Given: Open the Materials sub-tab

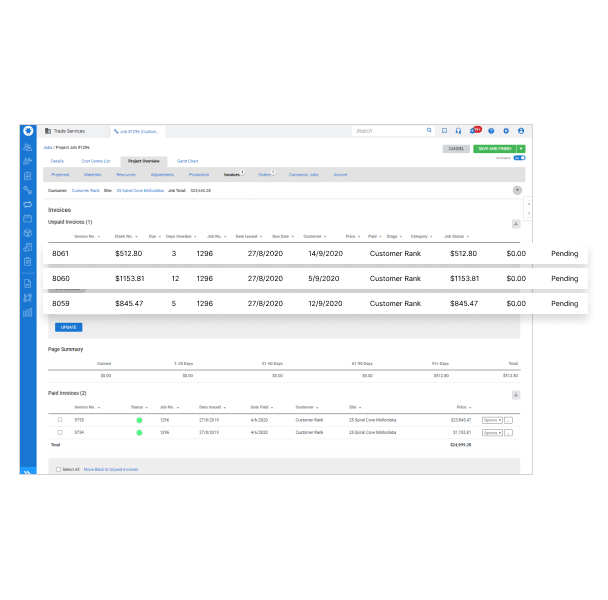Looking at the screenshot, I should point(92,175).
